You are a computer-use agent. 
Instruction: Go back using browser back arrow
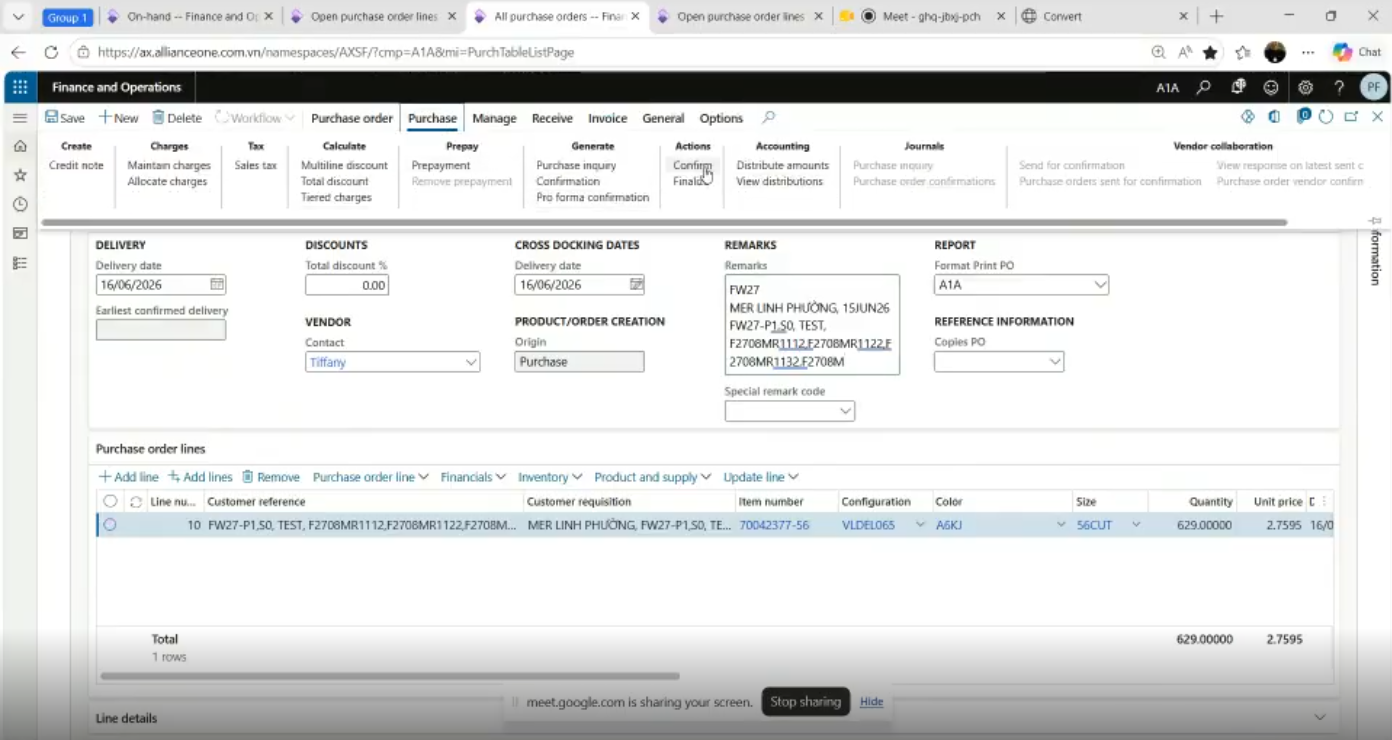pyautogui.click(x=18, y=52)
